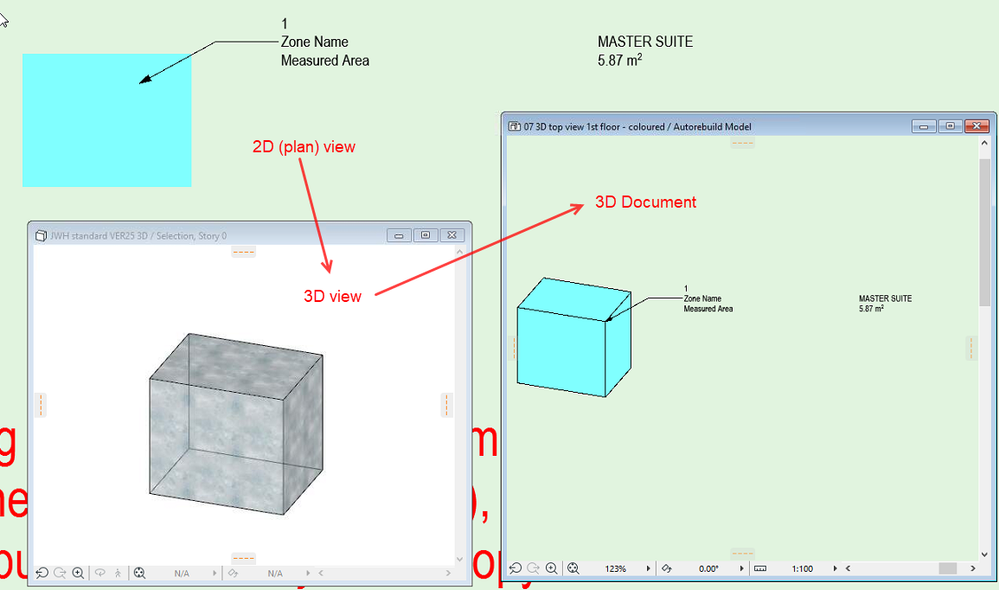The width and height of the screenshot is (999, 590).
Task: Click the Zoom In magnifier in the 3D Document window
Action: click(552, 568)
